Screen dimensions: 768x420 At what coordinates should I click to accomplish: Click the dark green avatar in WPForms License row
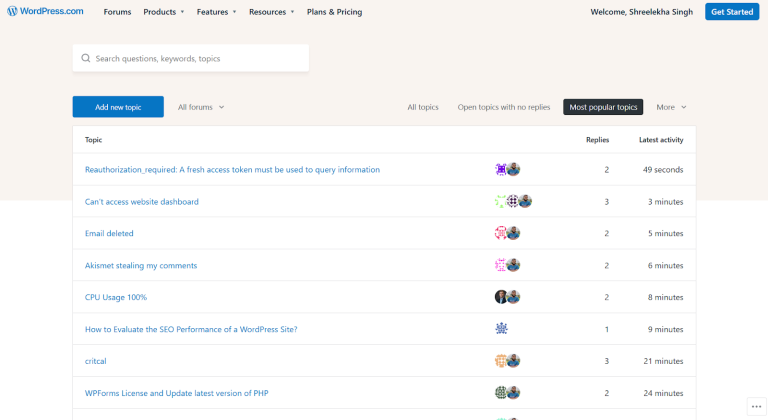[x=501, y=393]
